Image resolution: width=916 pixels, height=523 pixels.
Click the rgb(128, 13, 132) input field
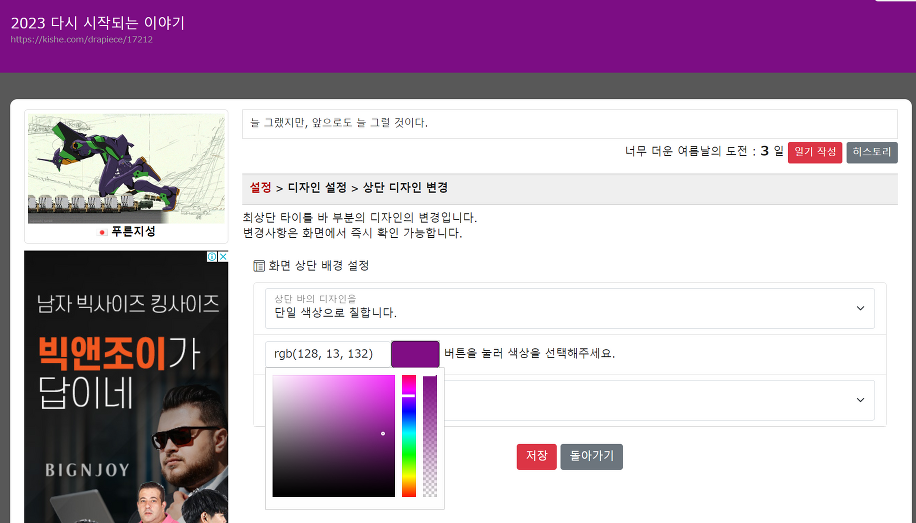(326, 354)
